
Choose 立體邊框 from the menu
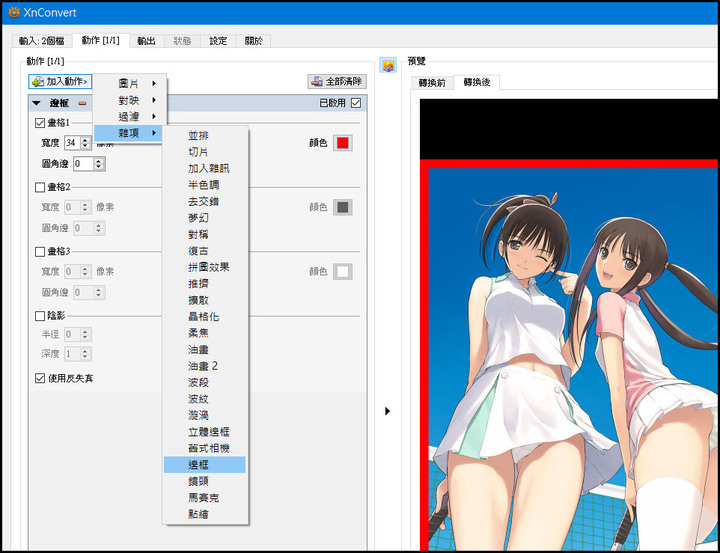click(205, 432)
